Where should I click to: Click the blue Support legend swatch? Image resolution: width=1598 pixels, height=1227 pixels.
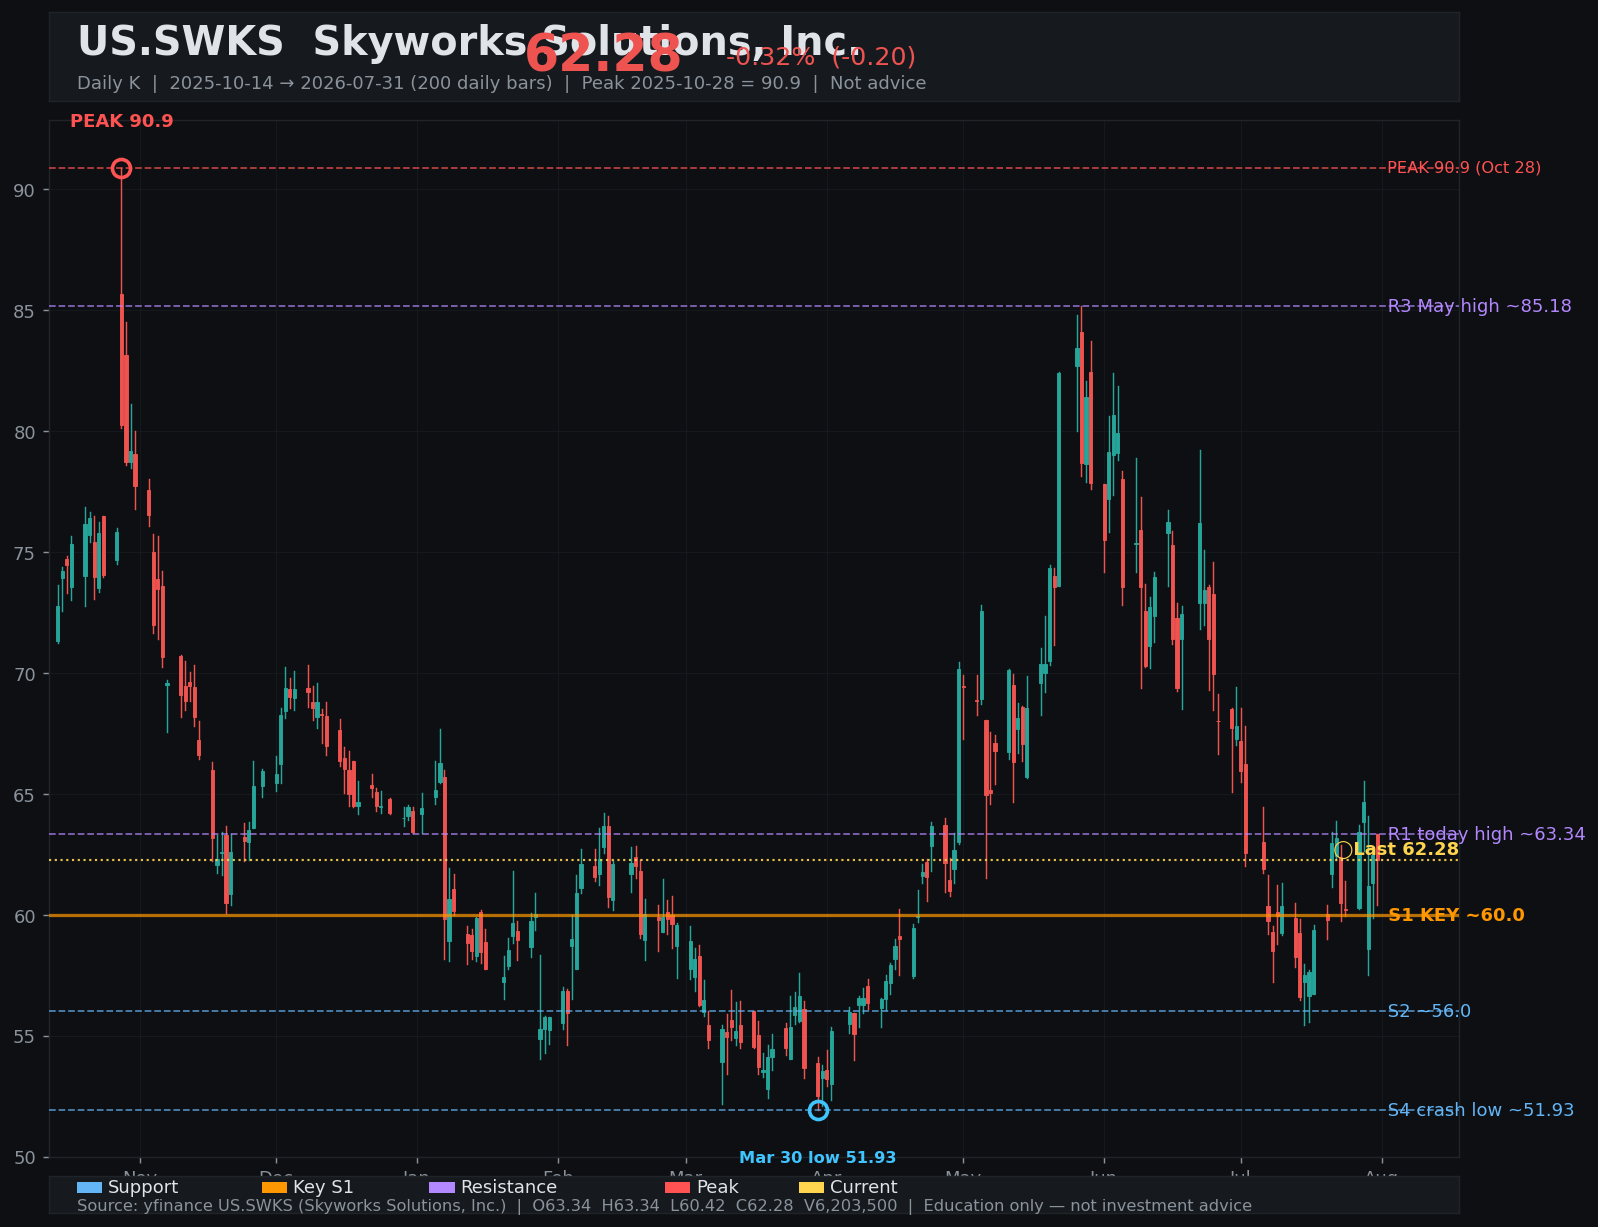coord(89,1187)
